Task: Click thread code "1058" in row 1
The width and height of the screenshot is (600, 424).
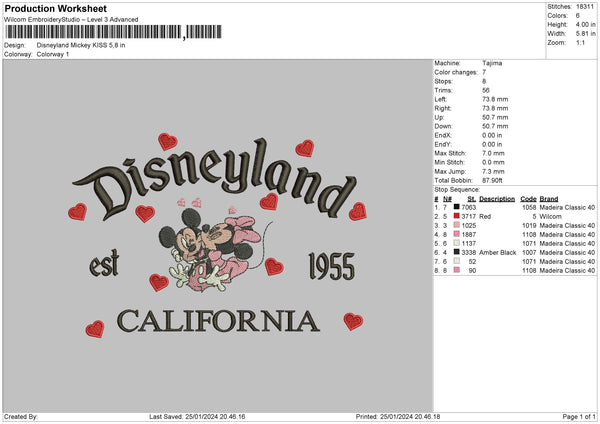Action: click(x=529, y=207)
